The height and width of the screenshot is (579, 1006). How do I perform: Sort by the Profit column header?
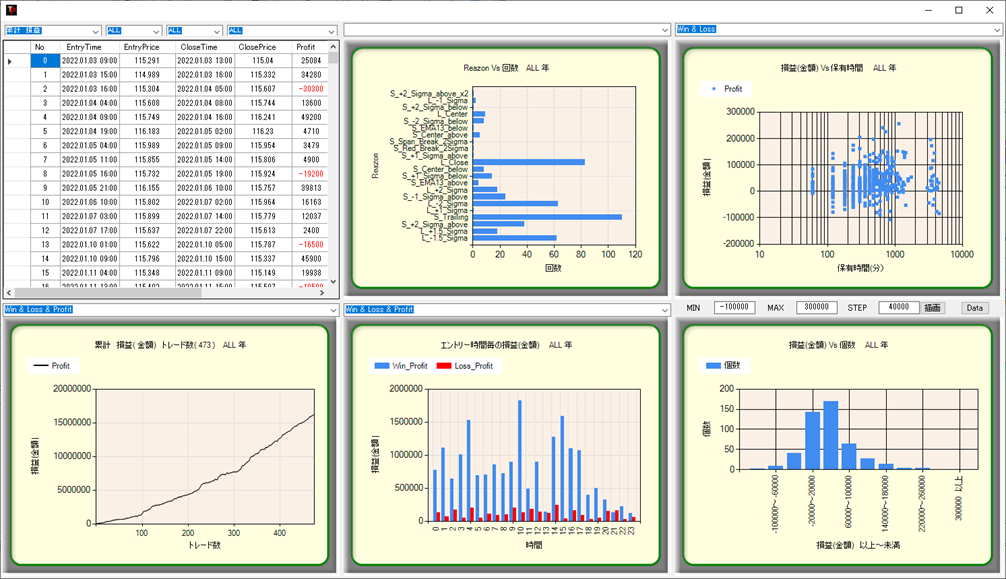point(305,47)
